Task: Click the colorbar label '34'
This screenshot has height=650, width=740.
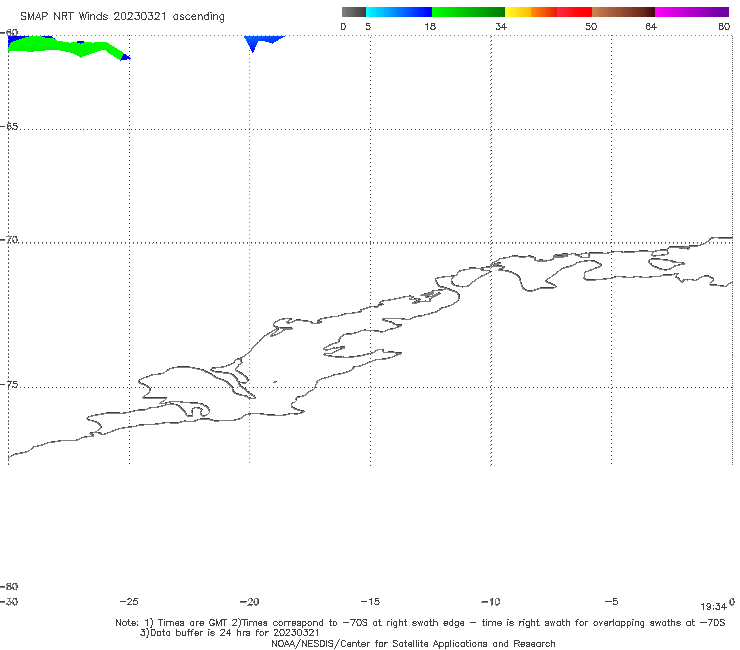Action: (501, 26)
